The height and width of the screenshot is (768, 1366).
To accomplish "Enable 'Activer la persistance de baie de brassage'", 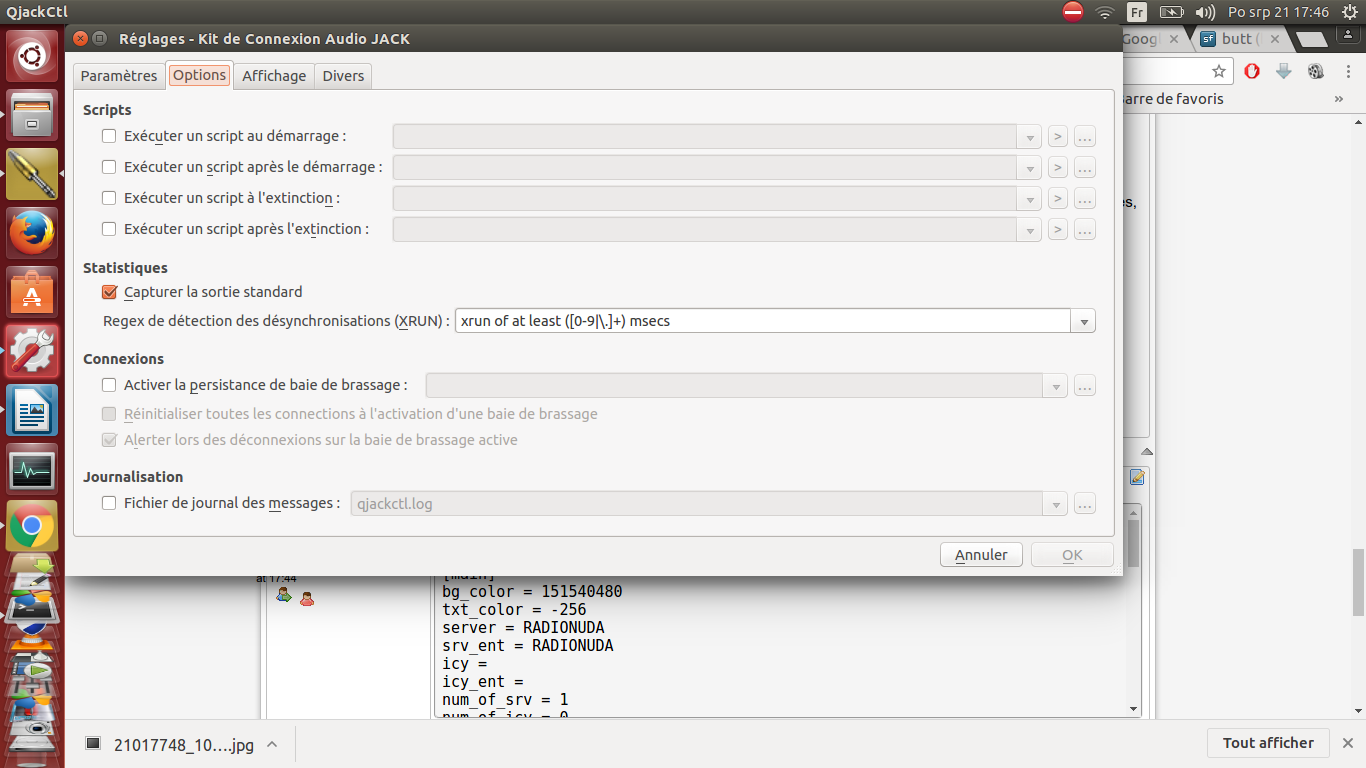I will (x=109, y=385).
